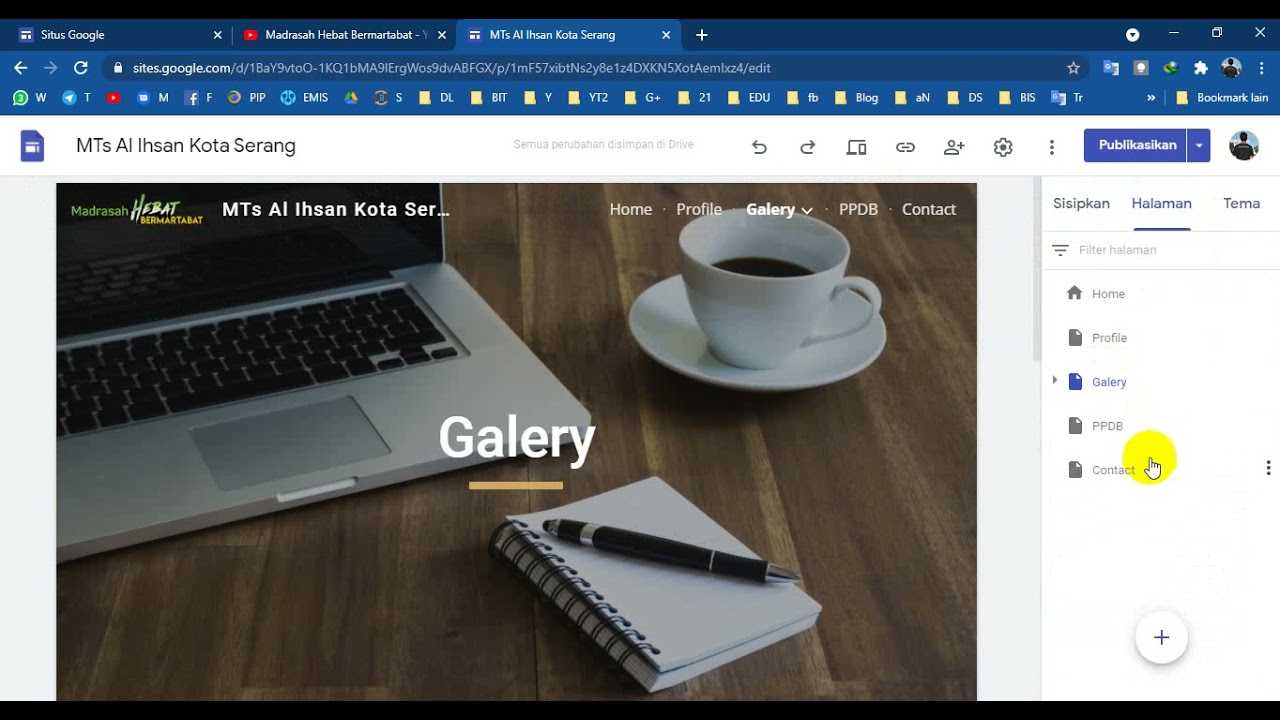Viewport: 1280px width, 720px height.
Task: Open site settings gear
Action: point(1003,147)
